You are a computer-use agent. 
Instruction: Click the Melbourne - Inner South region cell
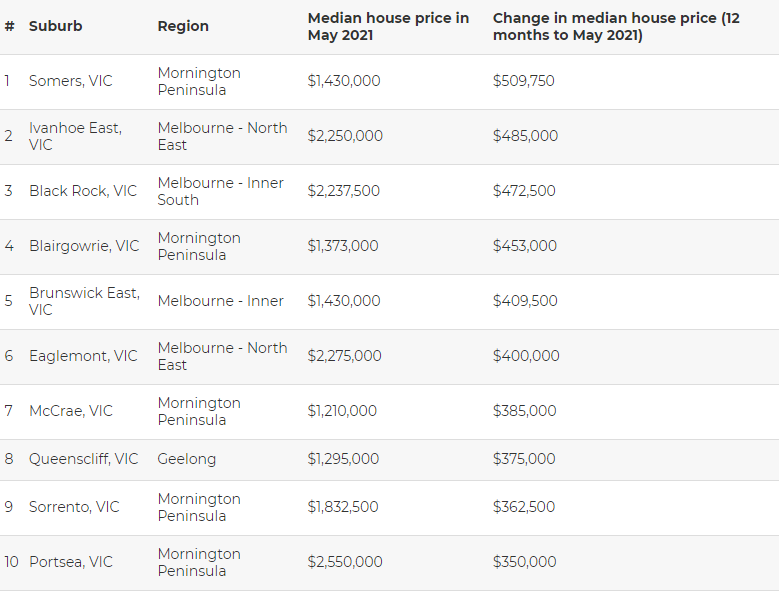(221, 191)
